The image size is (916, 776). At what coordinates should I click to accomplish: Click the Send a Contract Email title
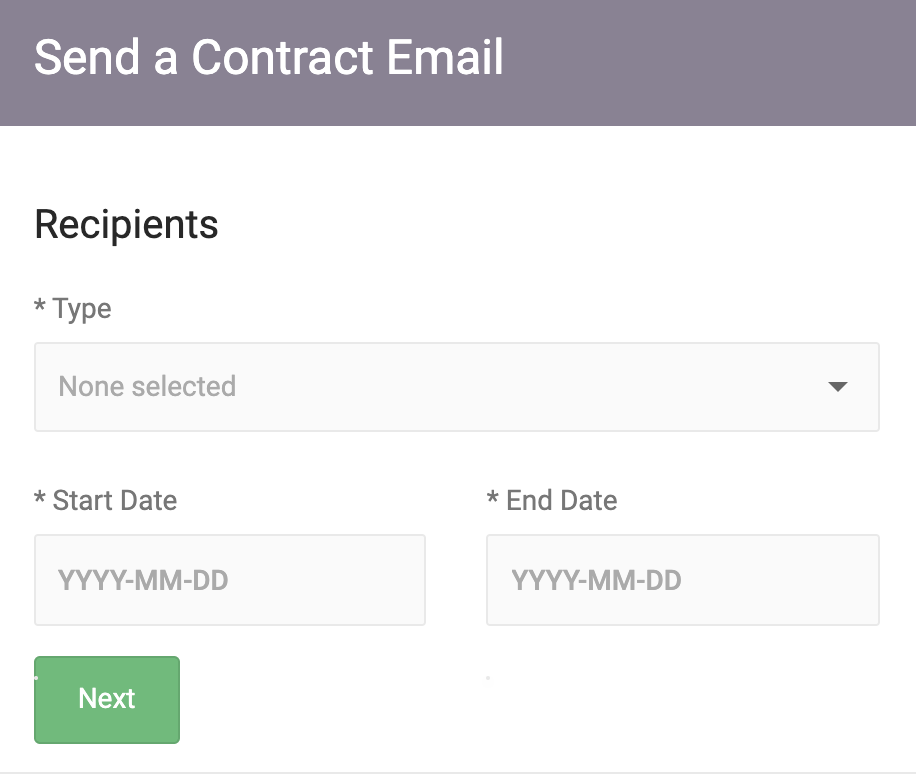tap(269, 58)
